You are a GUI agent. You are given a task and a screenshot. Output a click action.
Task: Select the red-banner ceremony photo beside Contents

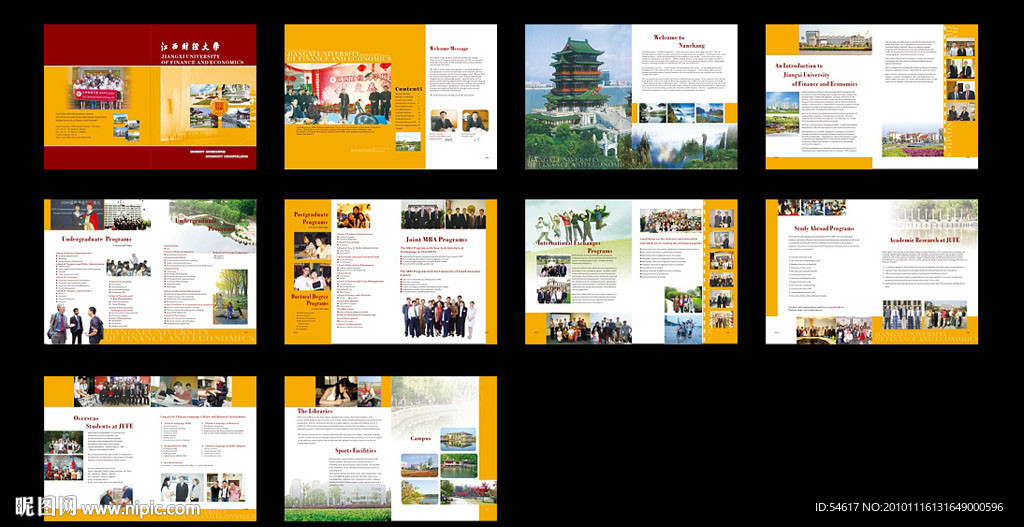click(x=338, y=93)
